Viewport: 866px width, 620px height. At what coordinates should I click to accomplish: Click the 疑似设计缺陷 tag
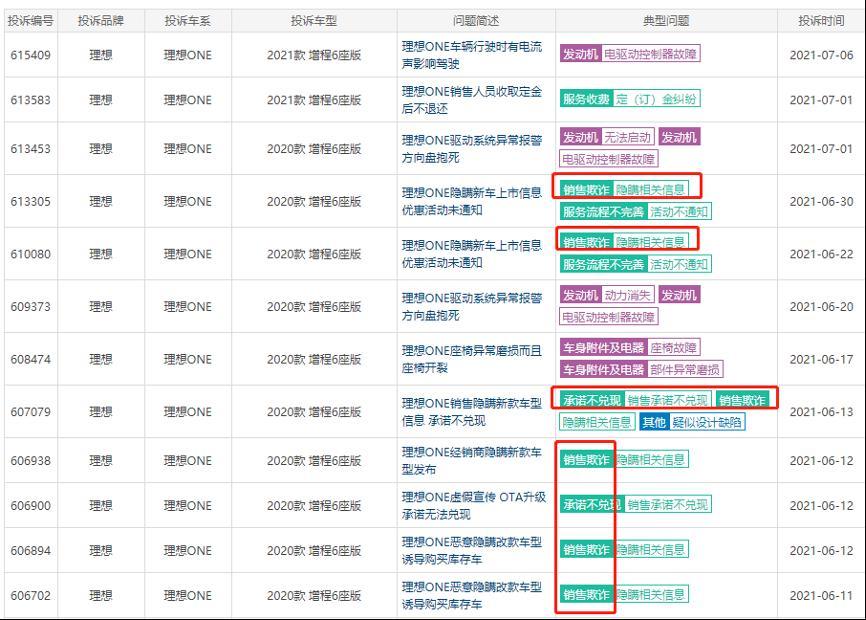(x=707, y=422)
